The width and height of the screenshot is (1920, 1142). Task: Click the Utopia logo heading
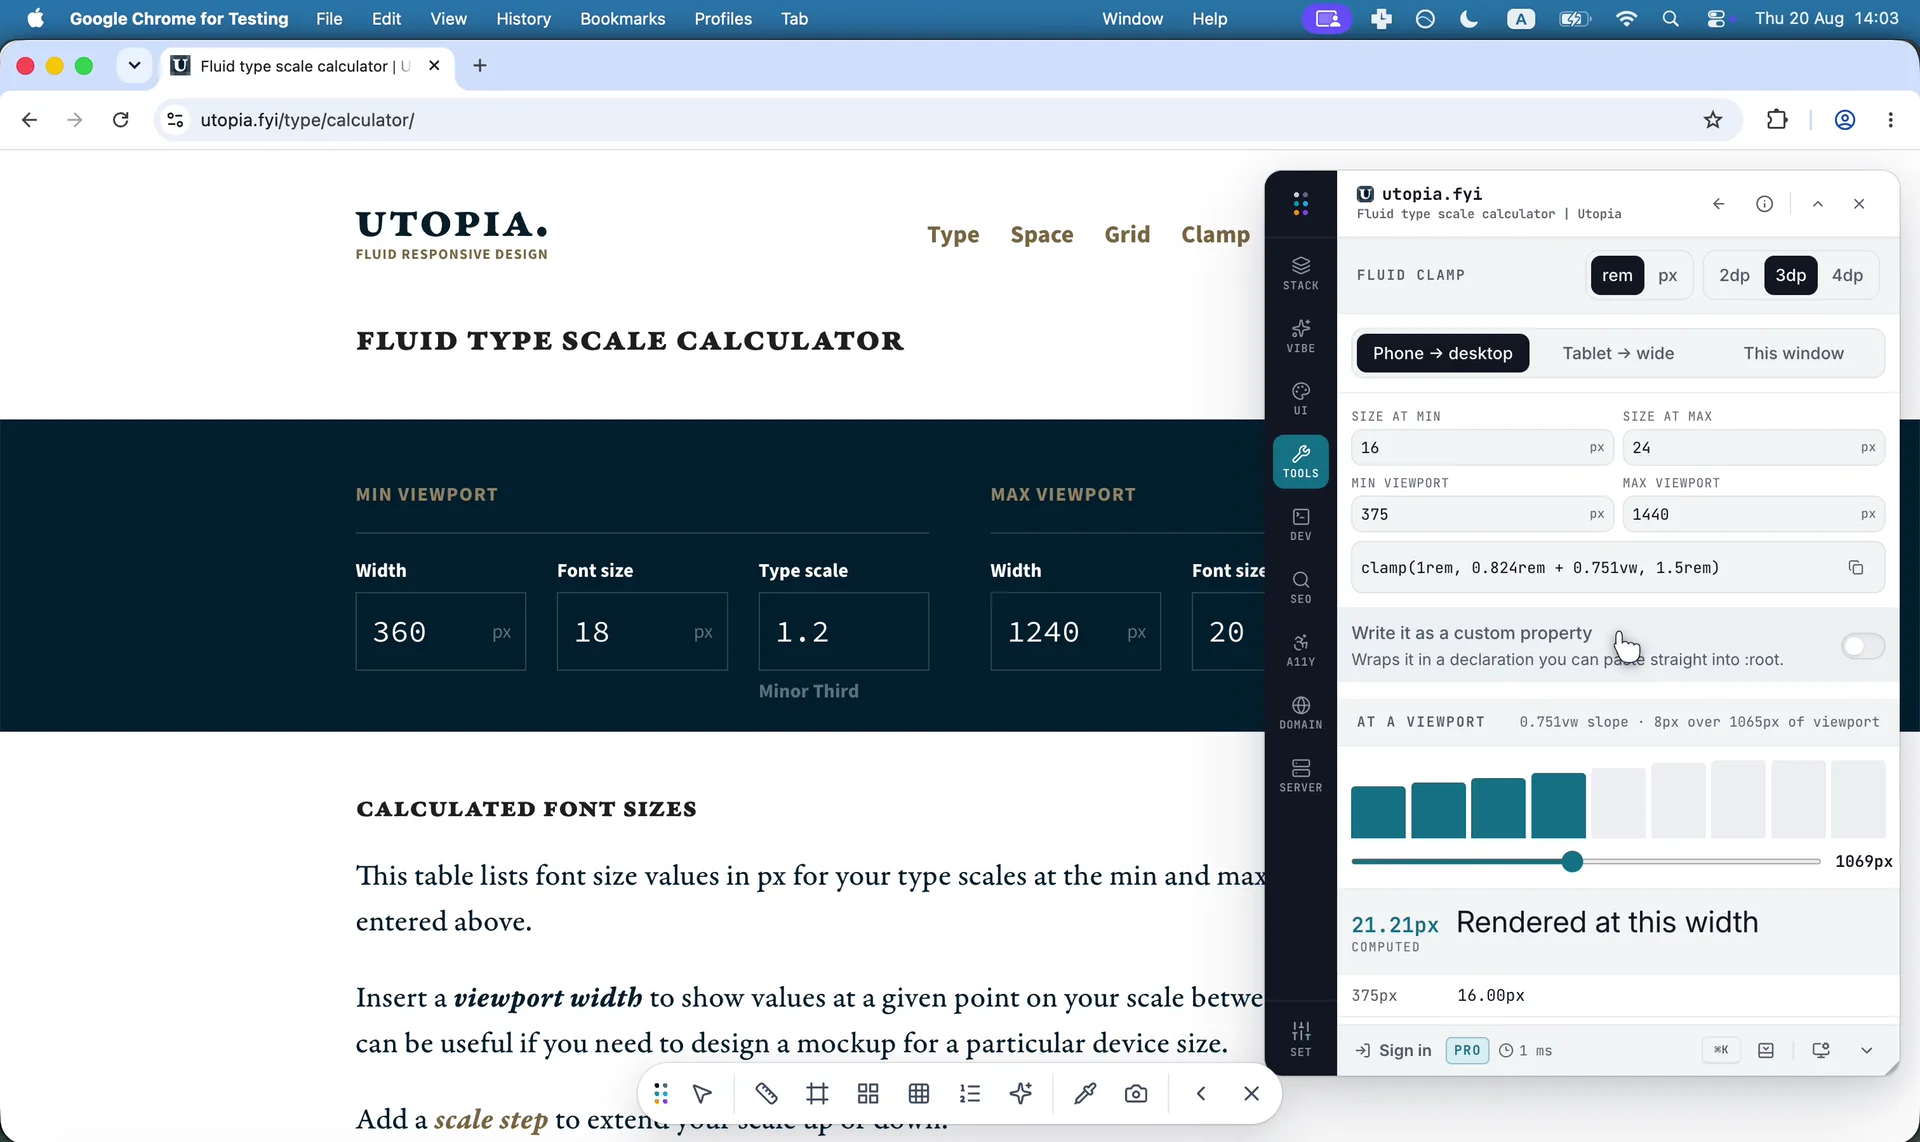point(452,234)
